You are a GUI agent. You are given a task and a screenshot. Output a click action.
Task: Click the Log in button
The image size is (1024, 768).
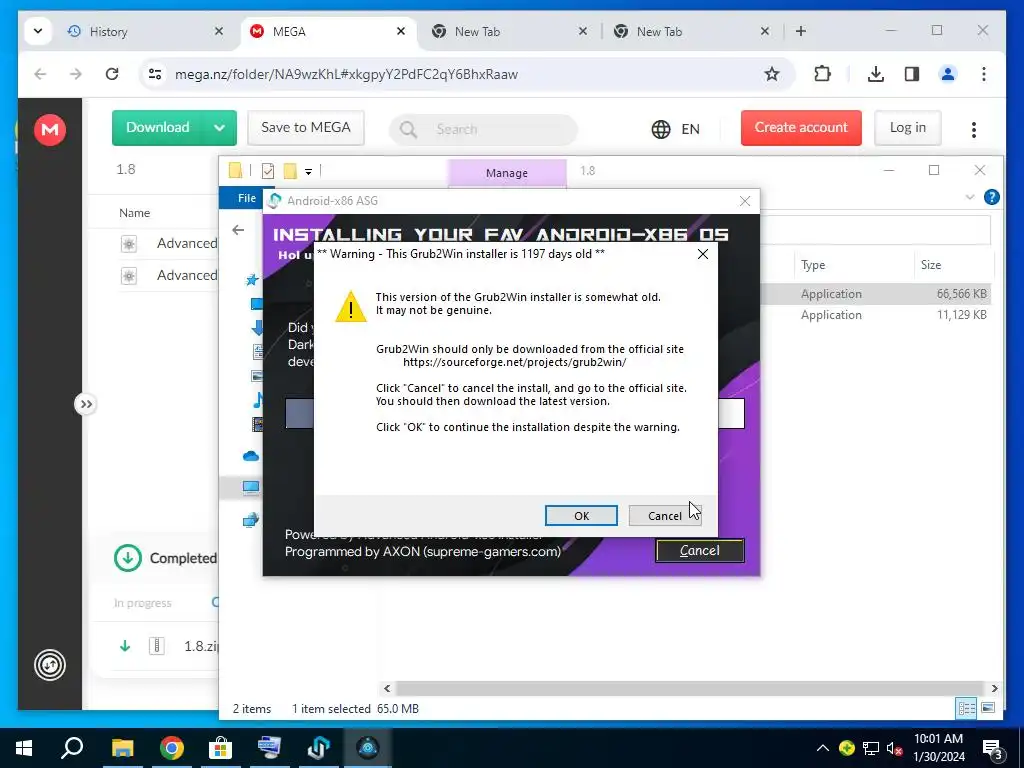907,128
